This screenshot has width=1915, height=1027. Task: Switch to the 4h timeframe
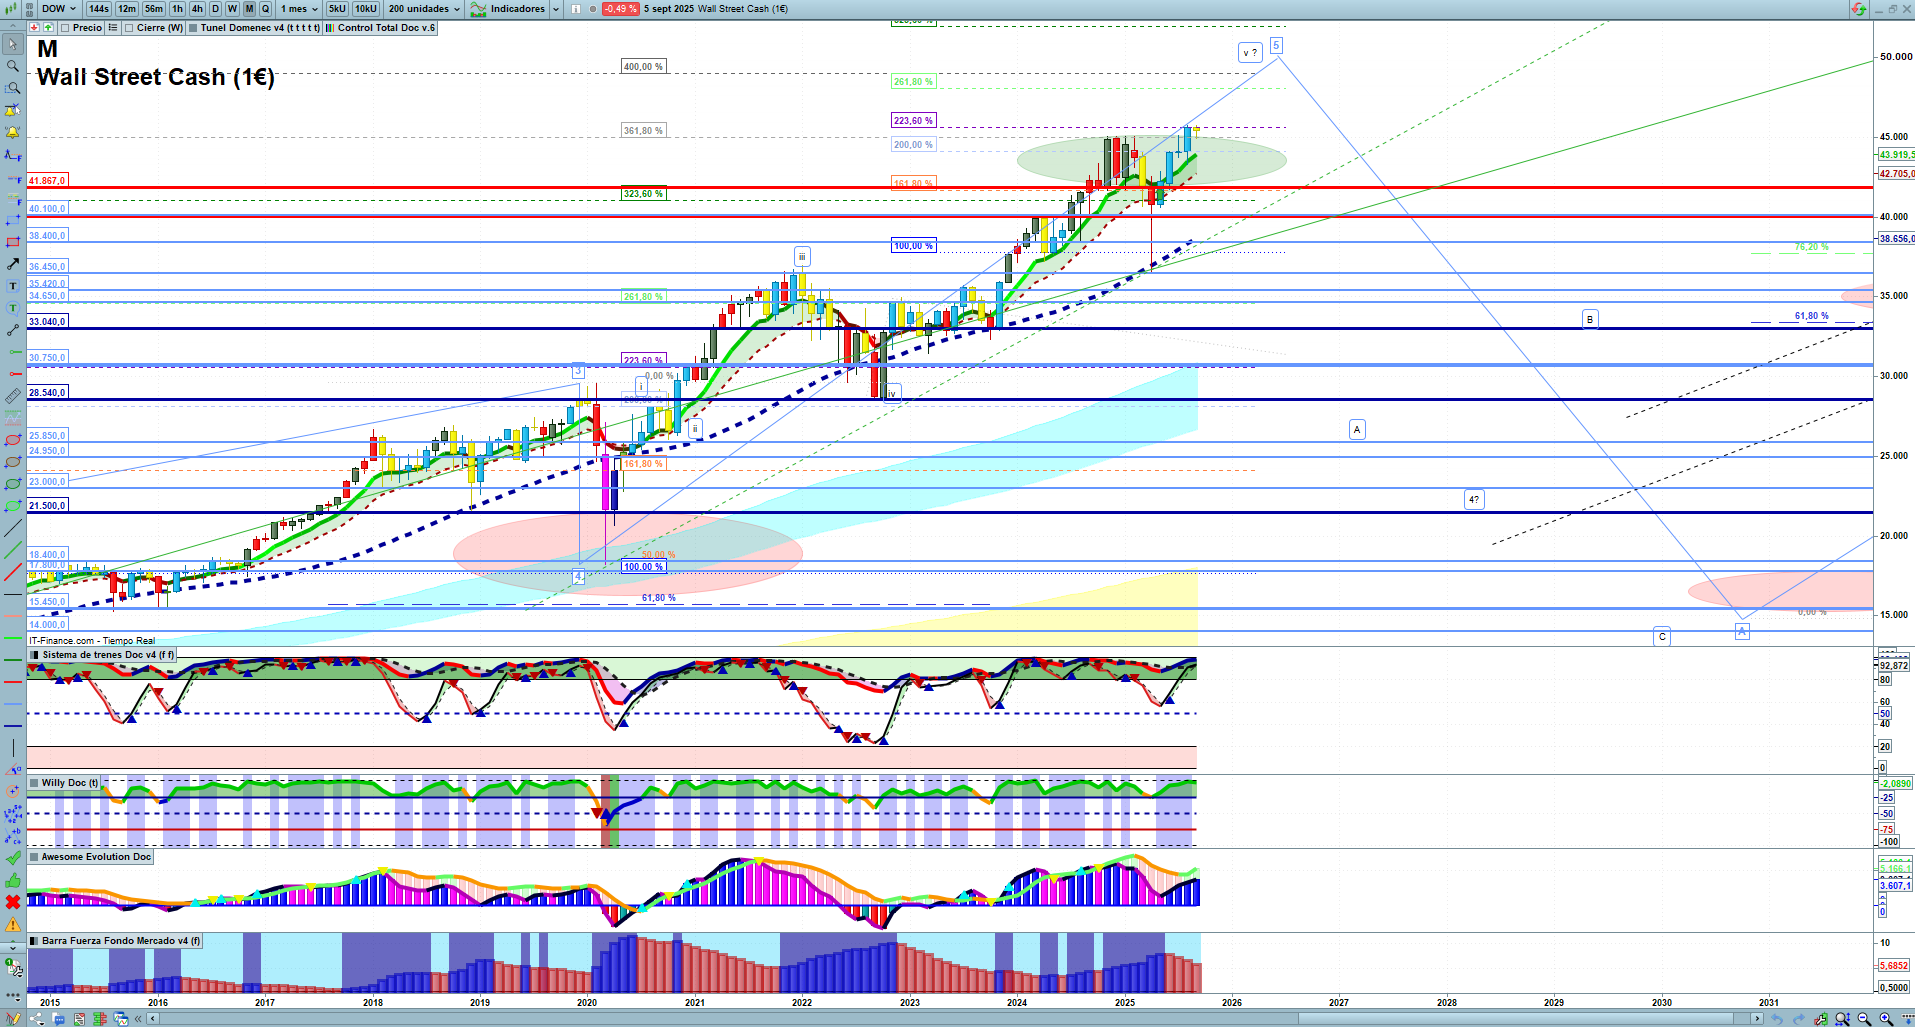pos(197,9)
